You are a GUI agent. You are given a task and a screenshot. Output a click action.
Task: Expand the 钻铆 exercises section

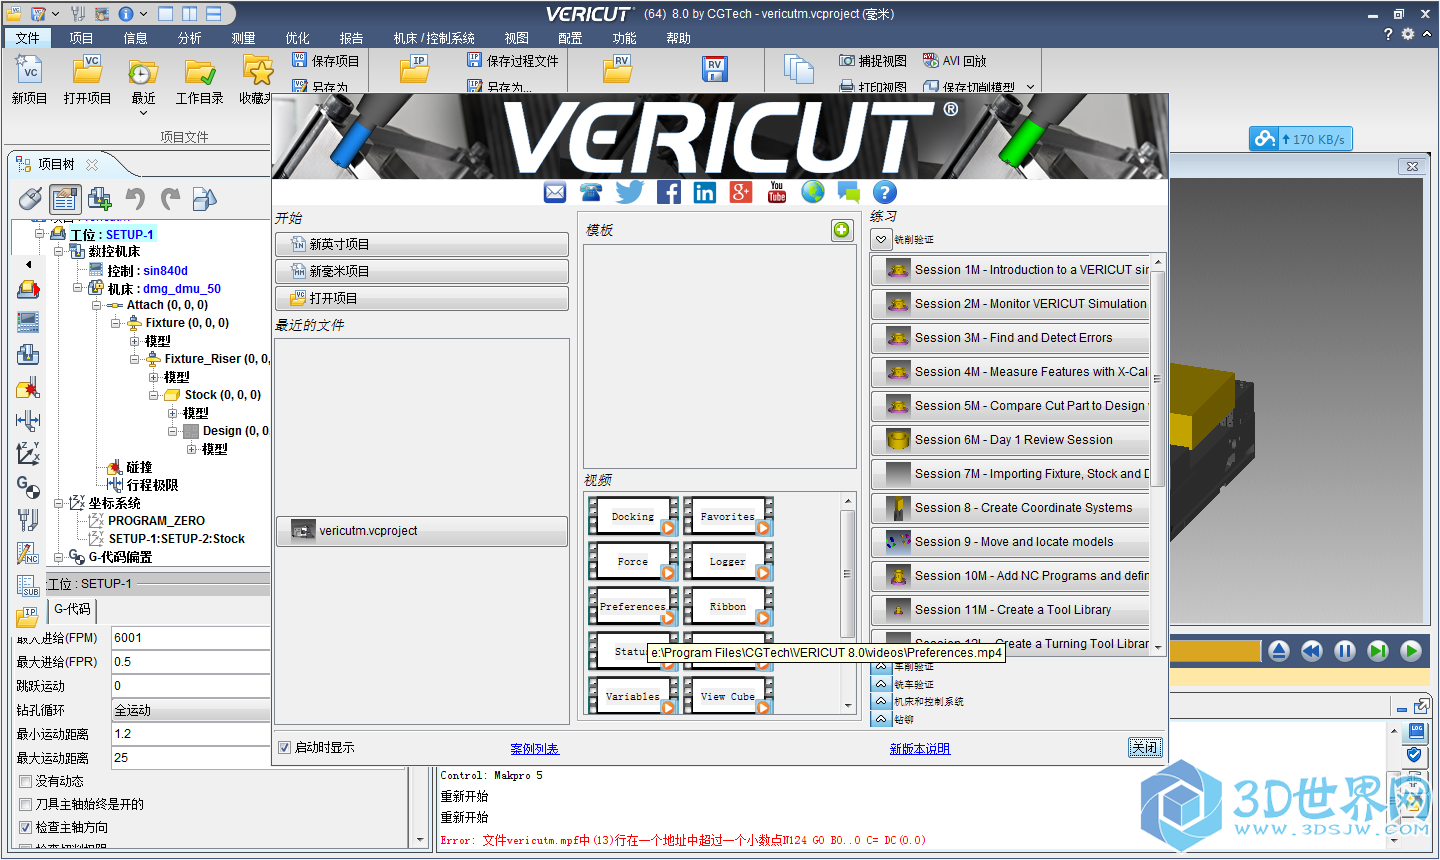[x=881, y=718]
